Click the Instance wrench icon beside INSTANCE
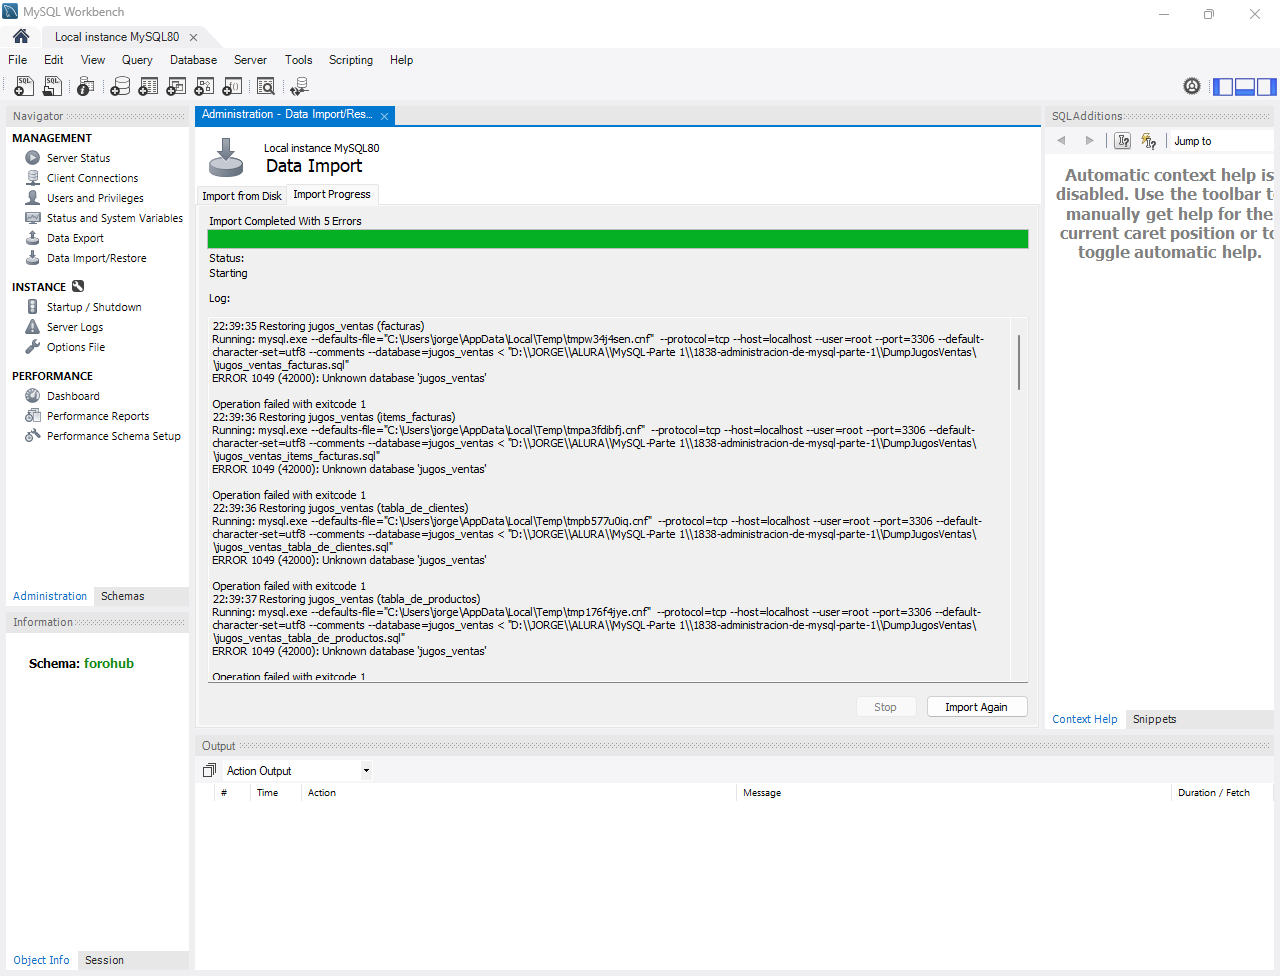Screen dimensions: 1280x976 tap(78, 286)
